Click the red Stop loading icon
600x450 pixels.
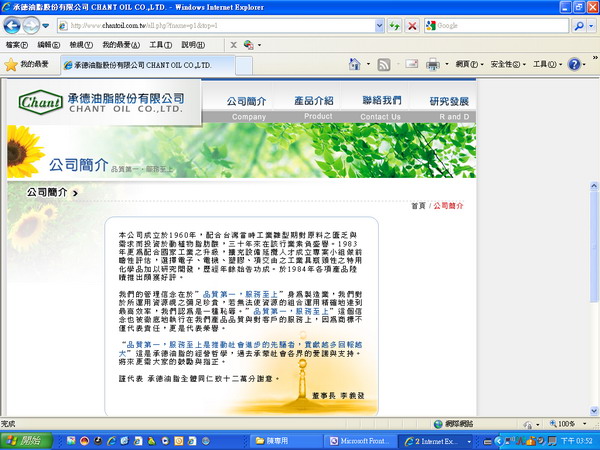tap(412, 26)
